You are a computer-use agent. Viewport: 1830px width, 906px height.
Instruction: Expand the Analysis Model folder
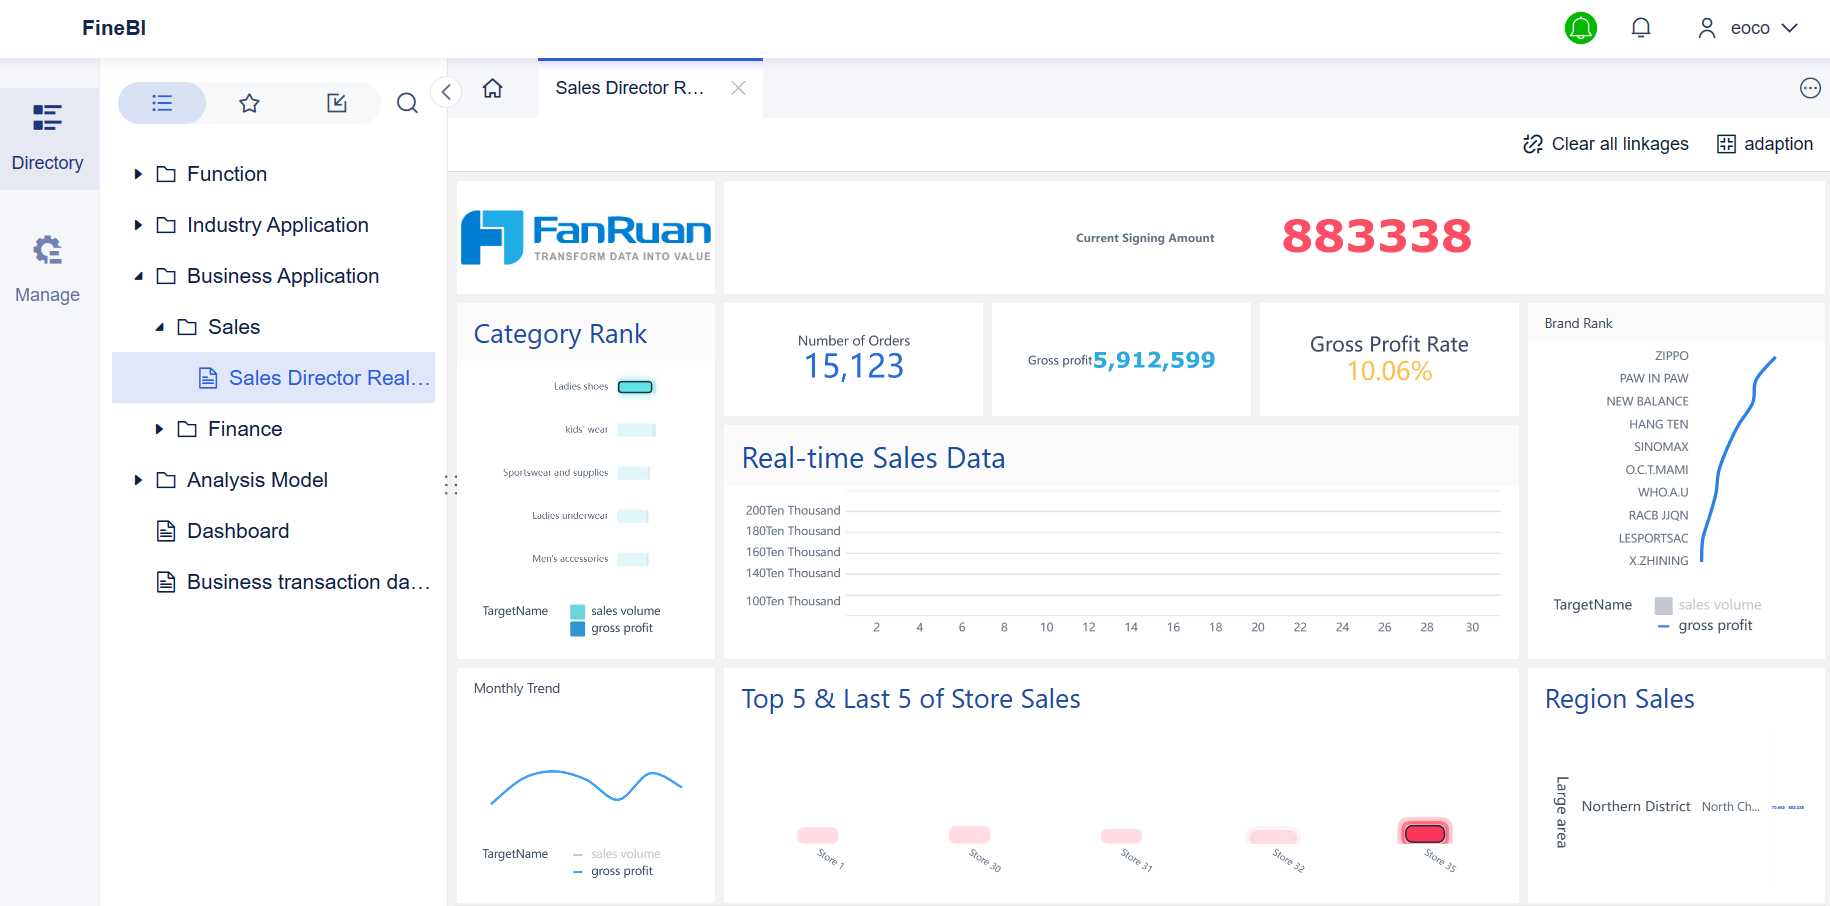point(138,480)
